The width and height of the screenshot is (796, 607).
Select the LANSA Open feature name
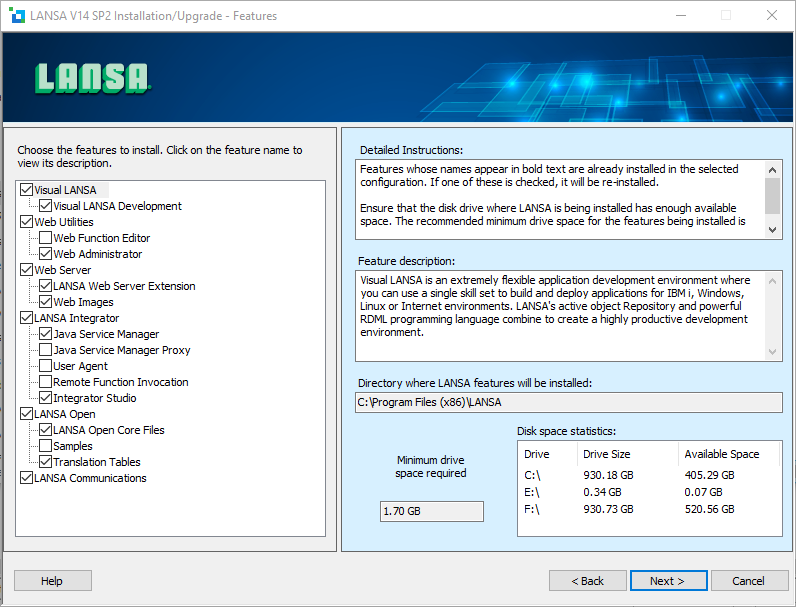[65, 414]
